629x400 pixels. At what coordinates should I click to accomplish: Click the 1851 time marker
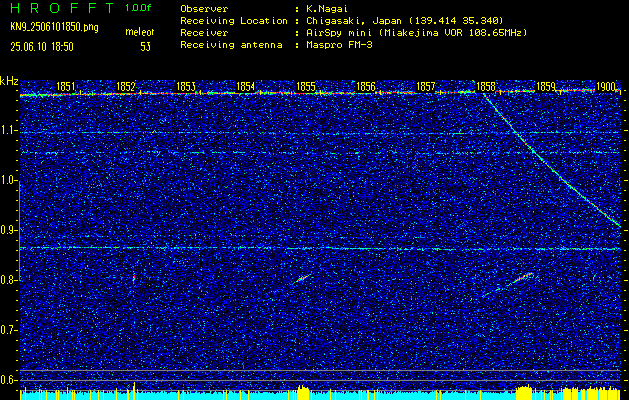click(65, 86)
